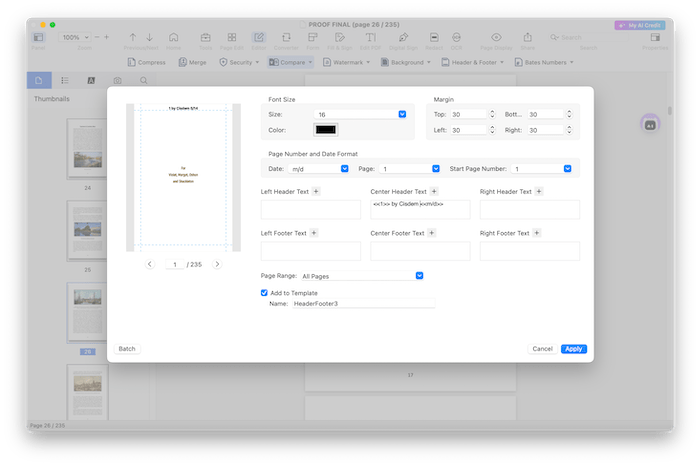Click plus icon next to Left Footer Text
This screenshot has height=466, width=700.
click(314, 233)
